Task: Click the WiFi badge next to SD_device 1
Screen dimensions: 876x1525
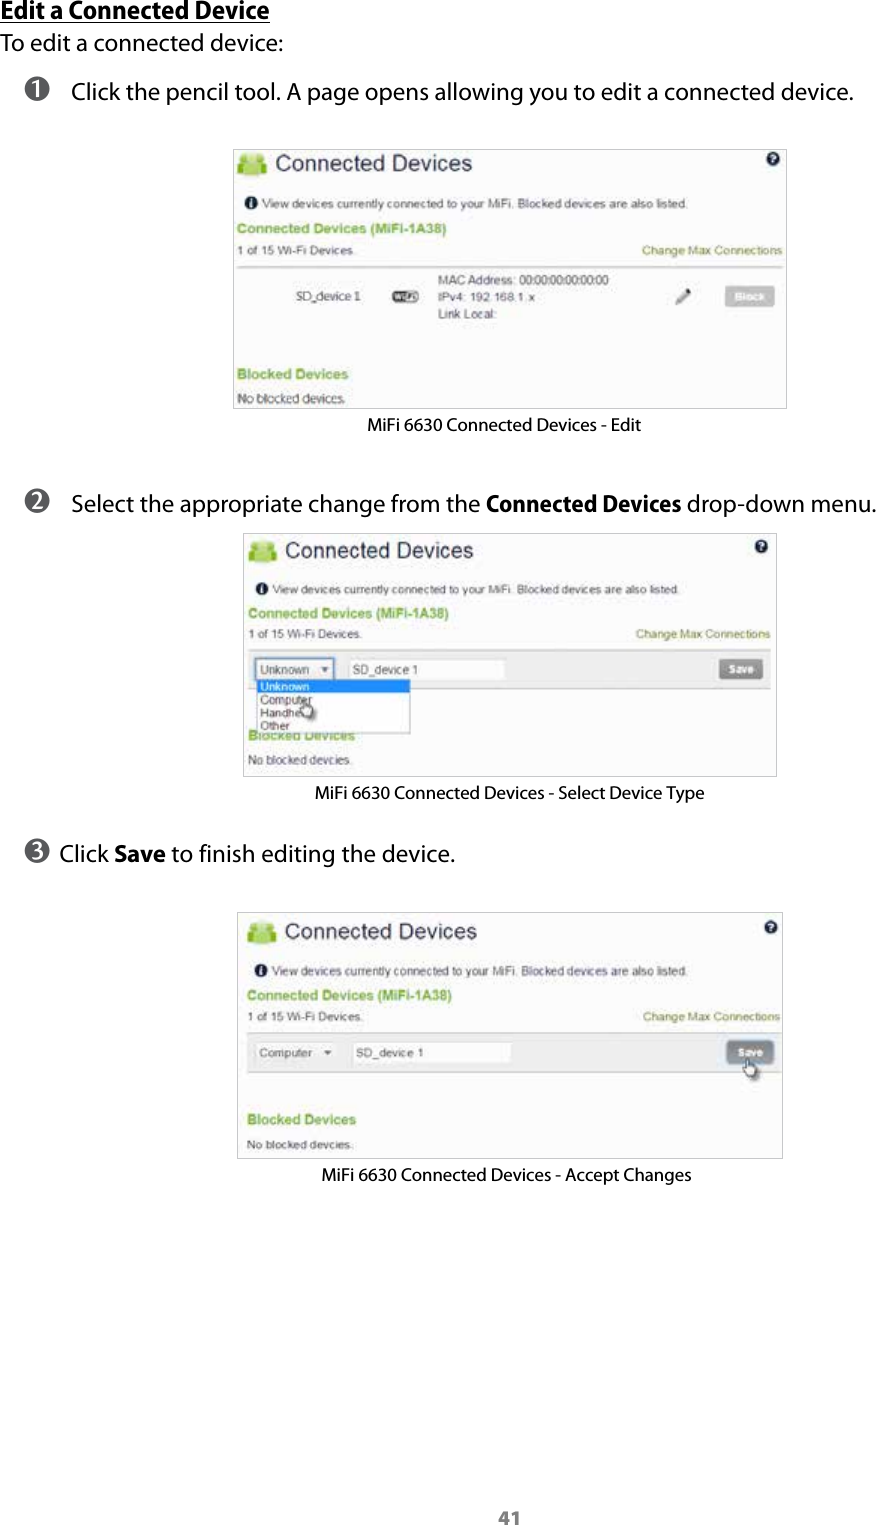Action: [x=406, y=296]
